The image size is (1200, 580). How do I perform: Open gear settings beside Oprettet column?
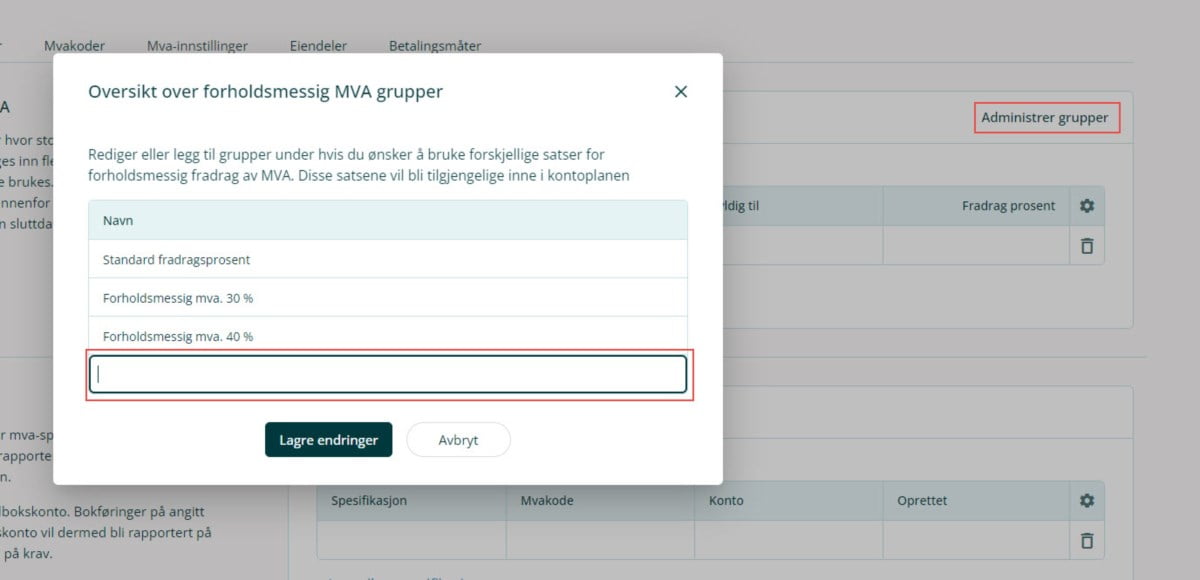click(x=1087, y=501)
